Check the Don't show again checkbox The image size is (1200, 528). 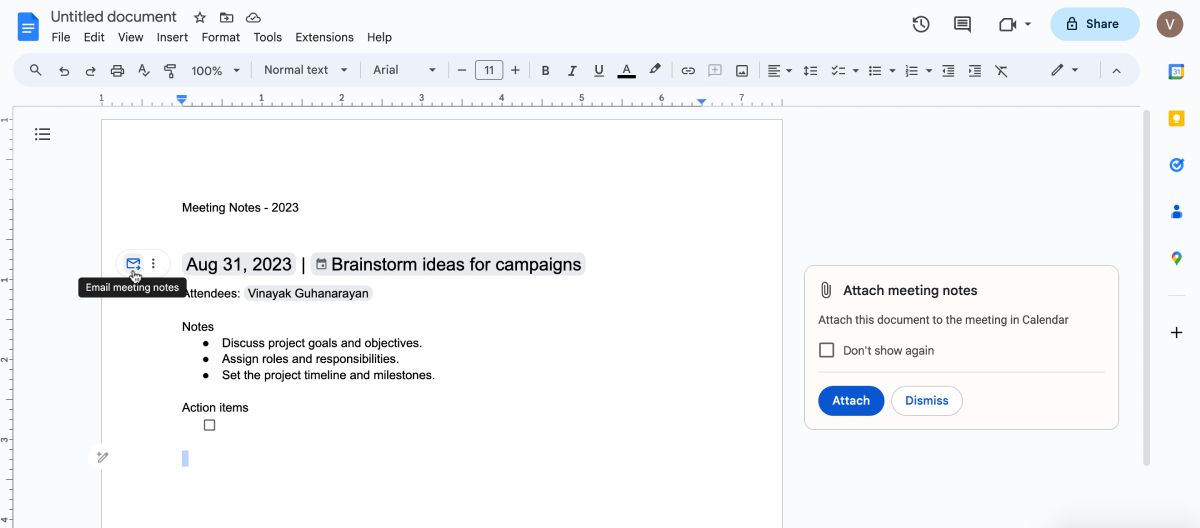(x=826, y=350)
